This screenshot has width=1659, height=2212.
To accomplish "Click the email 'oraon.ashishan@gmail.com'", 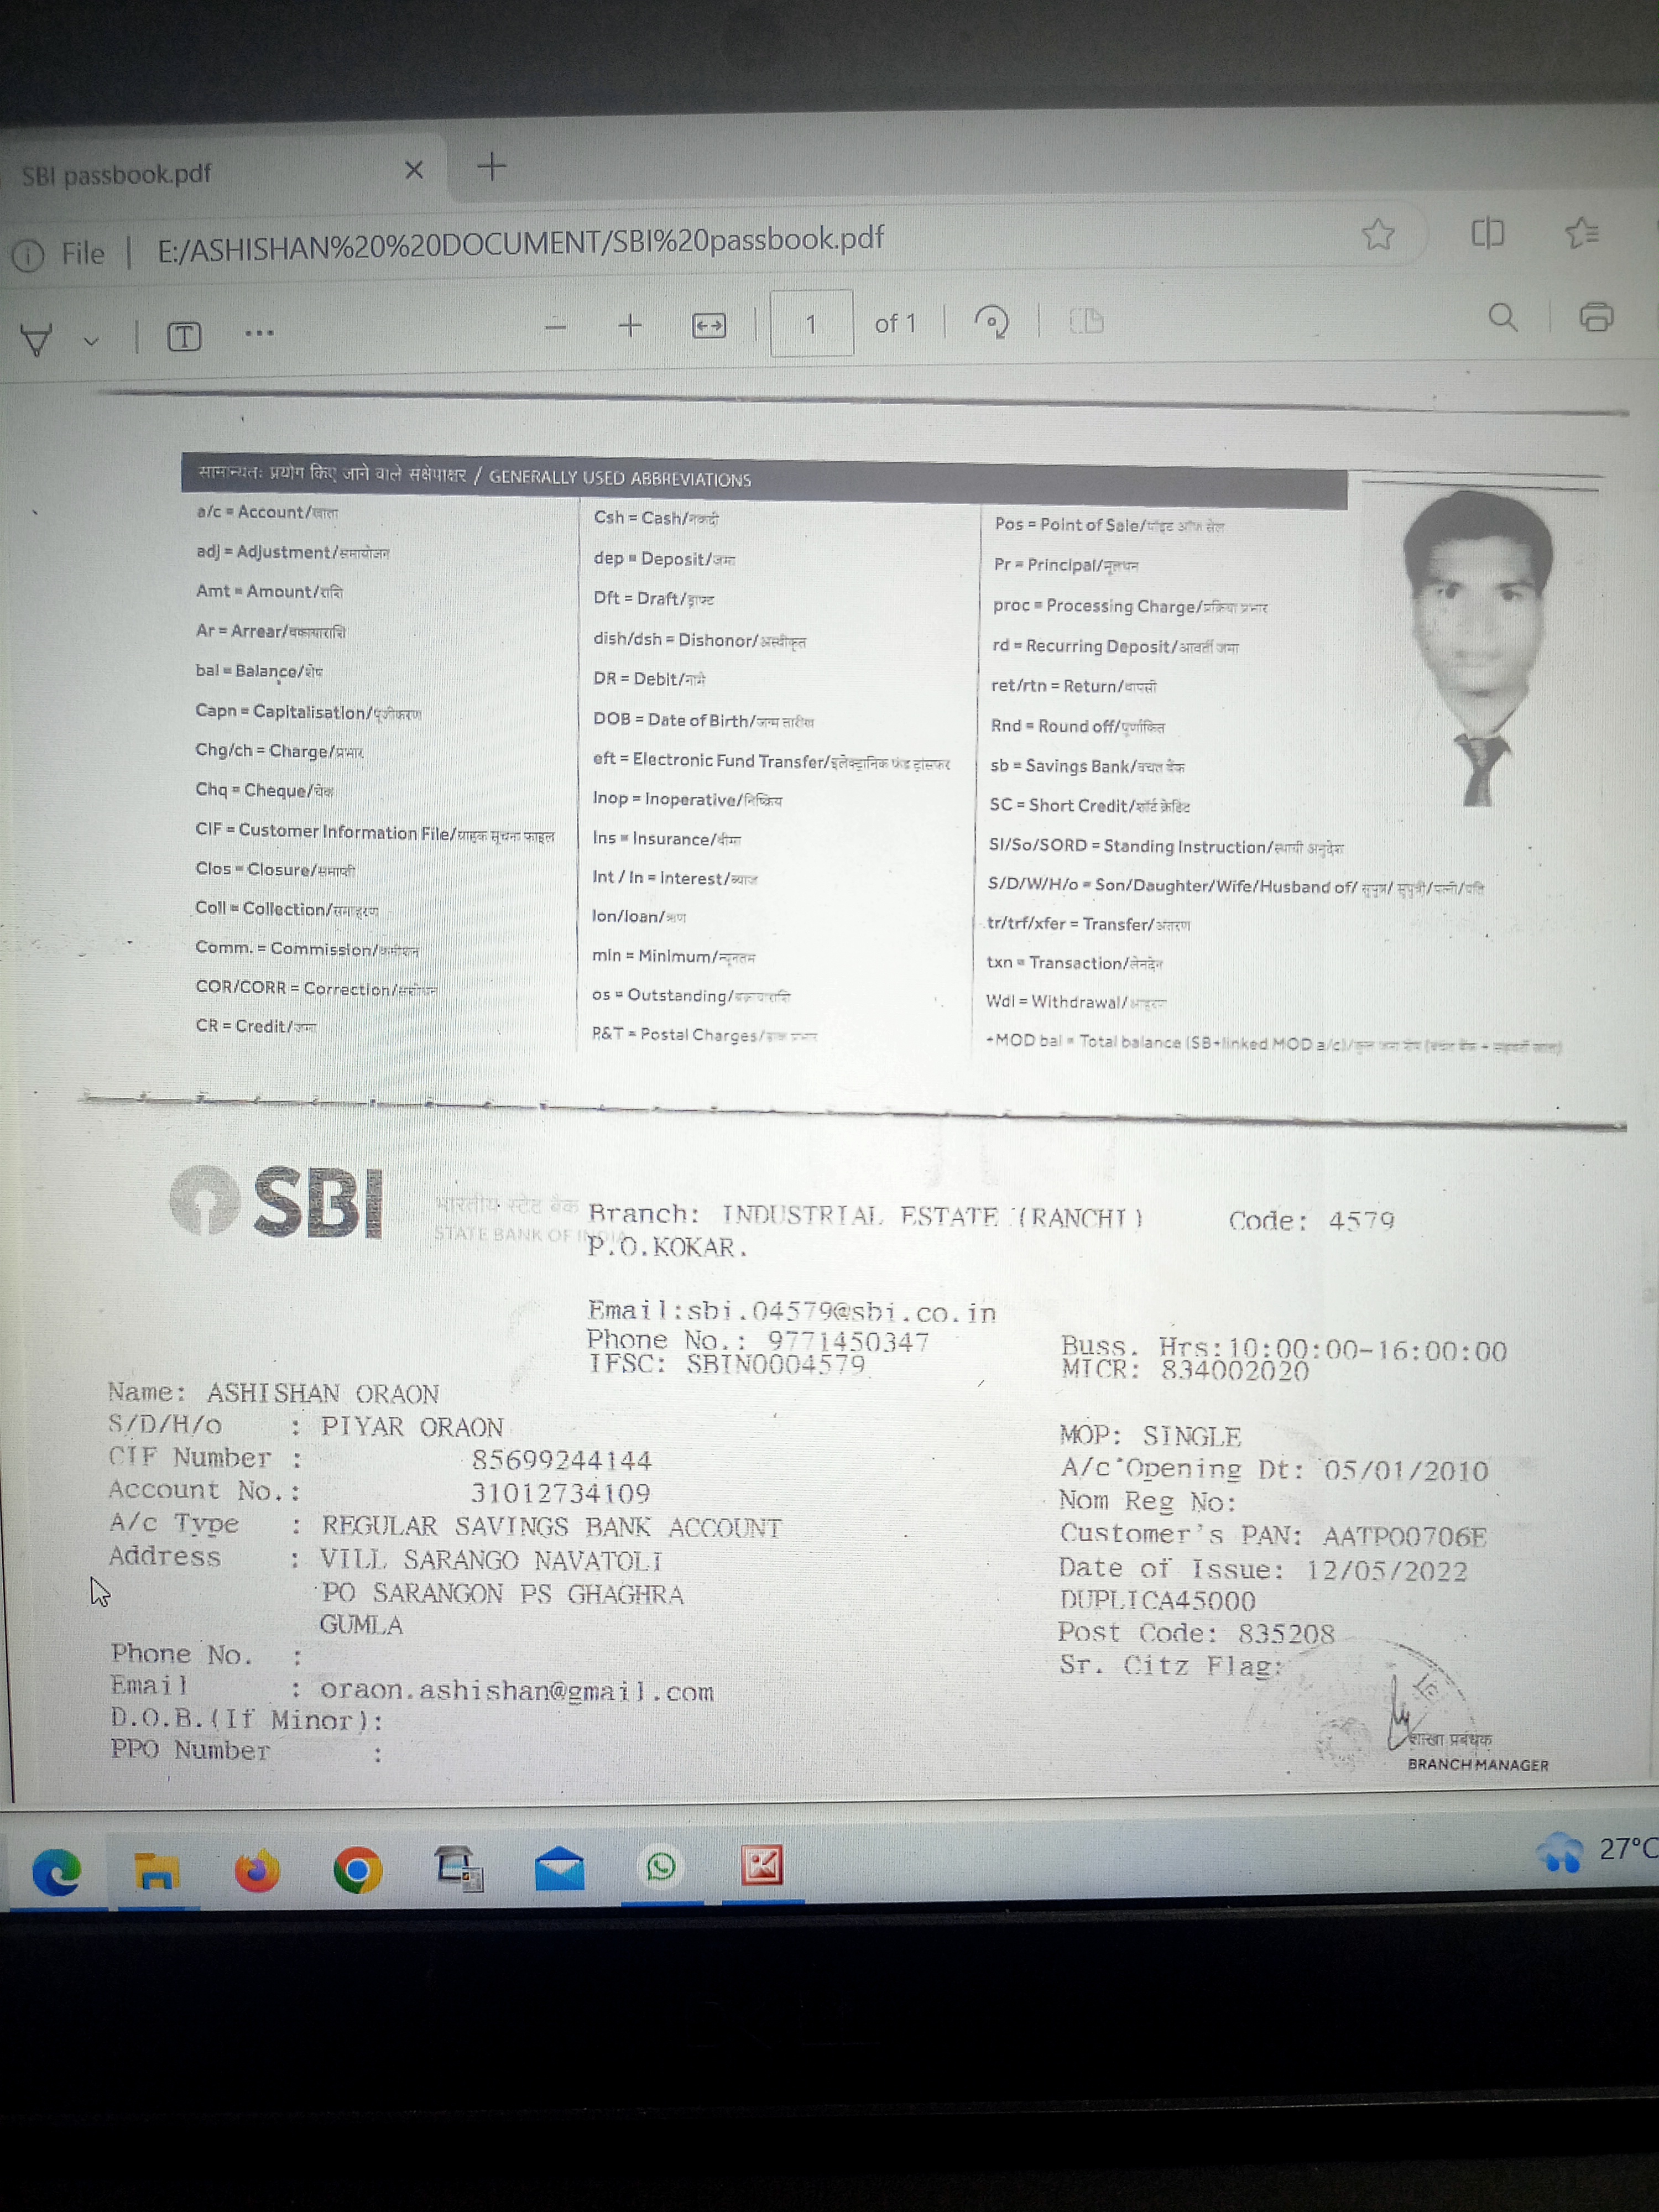I will coord(517,1691).
